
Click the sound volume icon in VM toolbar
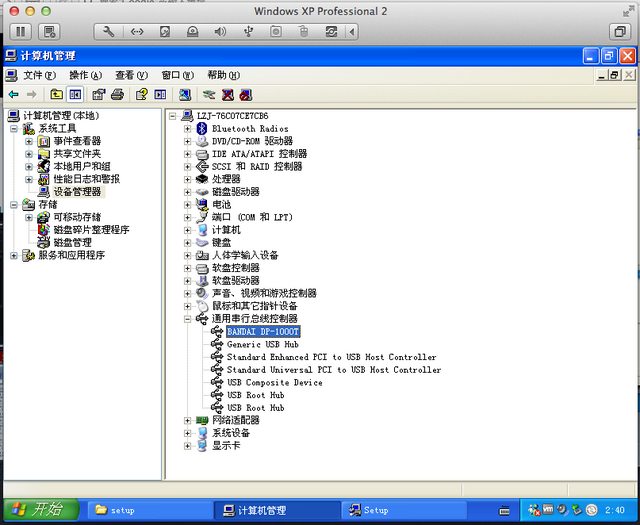click(x=220, y=32)
